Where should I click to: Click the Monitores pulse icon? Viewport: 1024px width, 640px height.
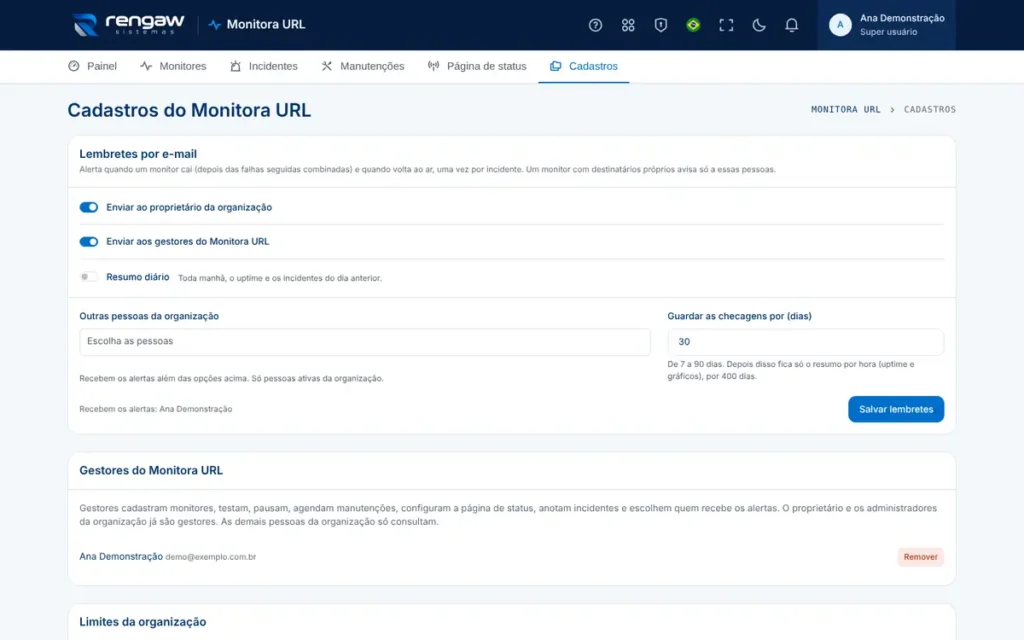tap(146, 66)
